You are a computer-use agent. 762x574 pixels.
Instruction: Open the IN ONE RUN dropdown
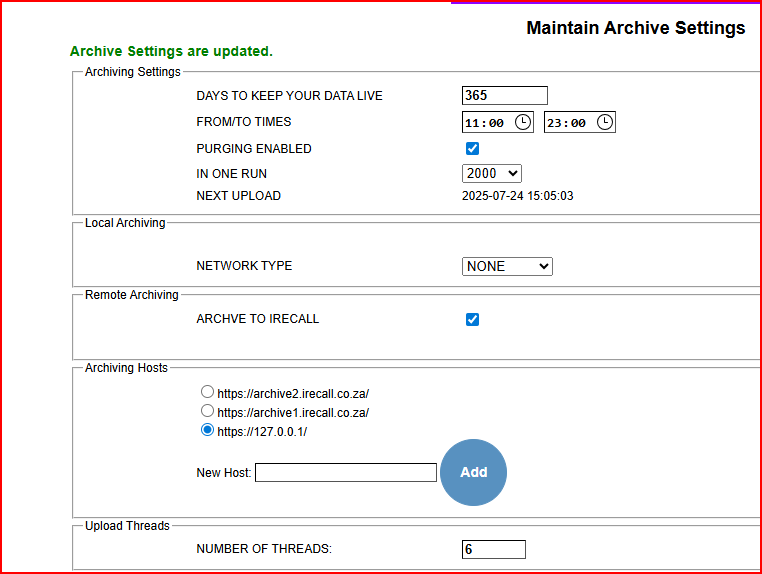click(x=491, y=174)
